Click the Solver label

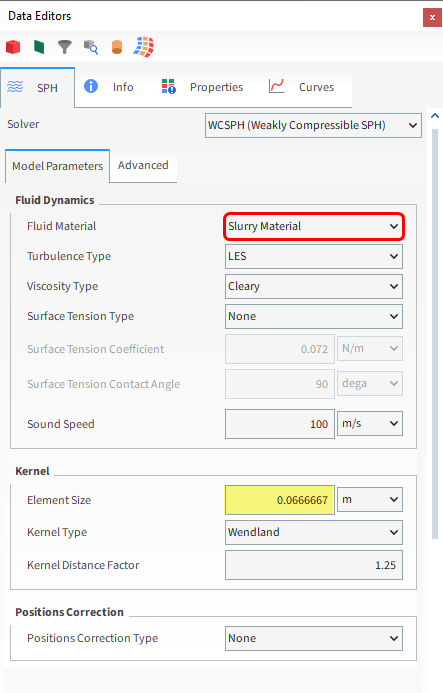tap(23, 124)
